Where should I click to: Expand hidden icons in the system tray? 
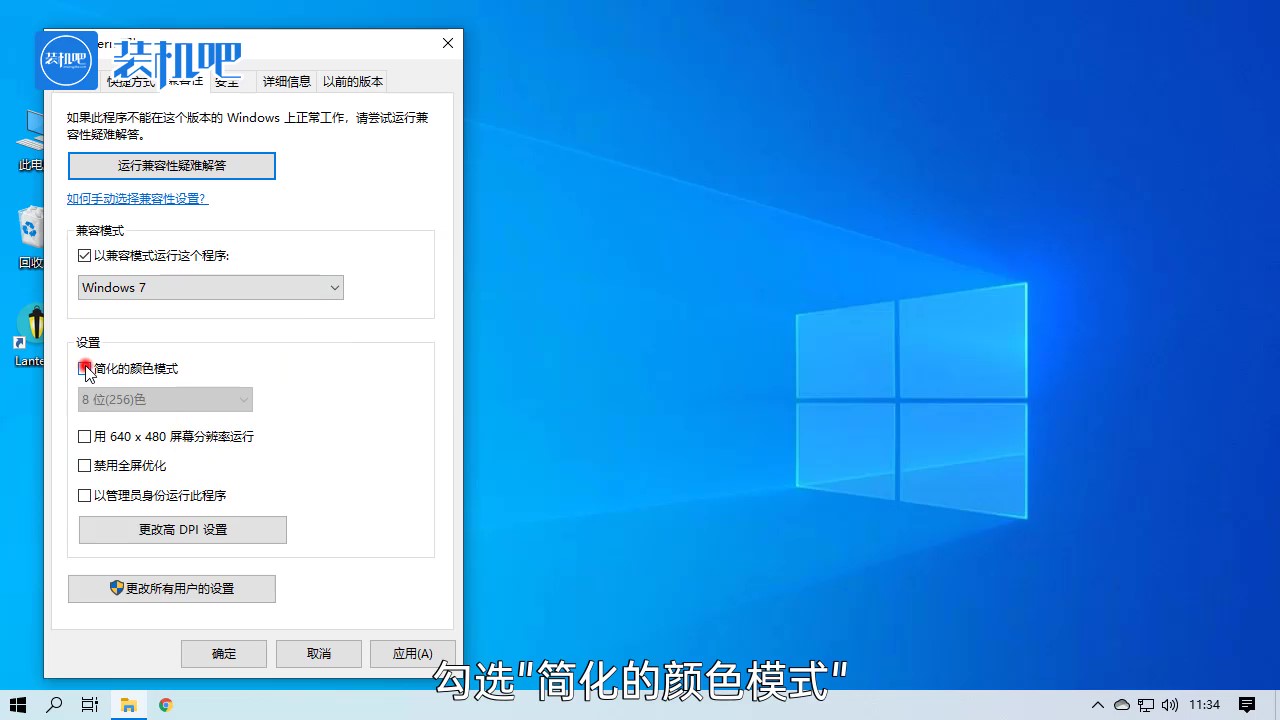(1098, 705)
